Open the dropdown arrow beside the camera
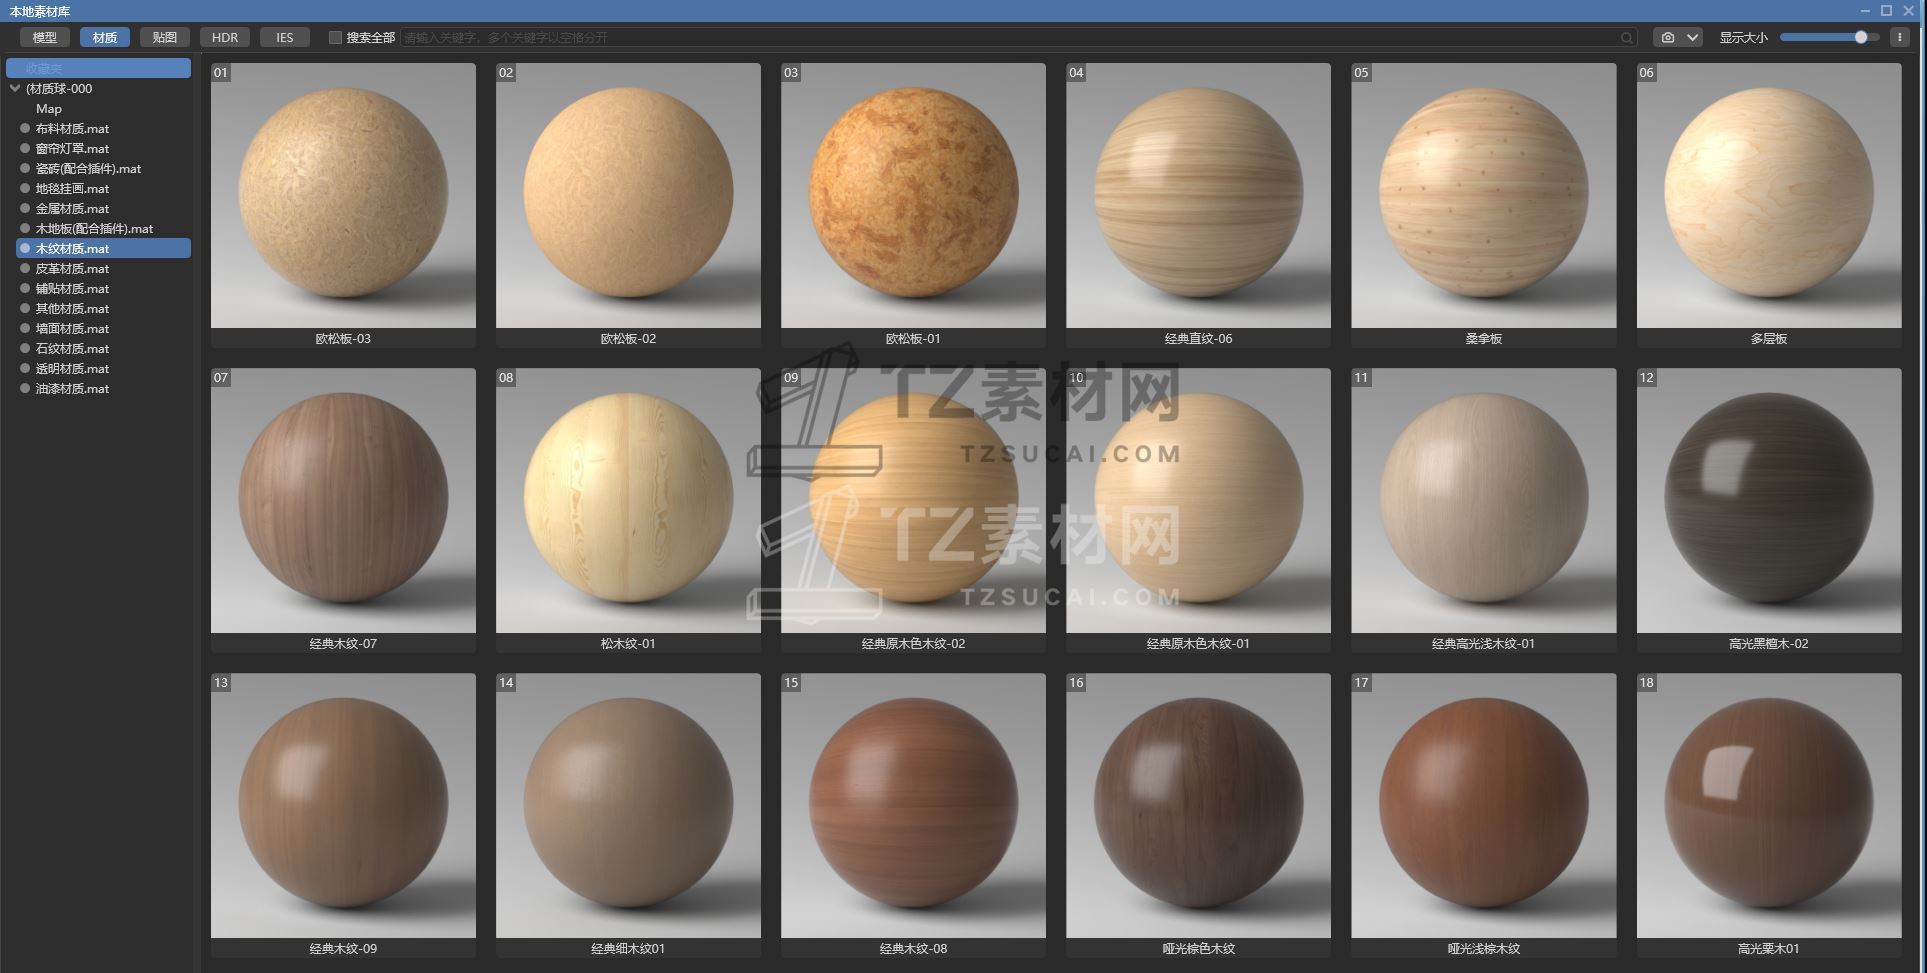1927x973 pixels. (x=1692, y=37)
